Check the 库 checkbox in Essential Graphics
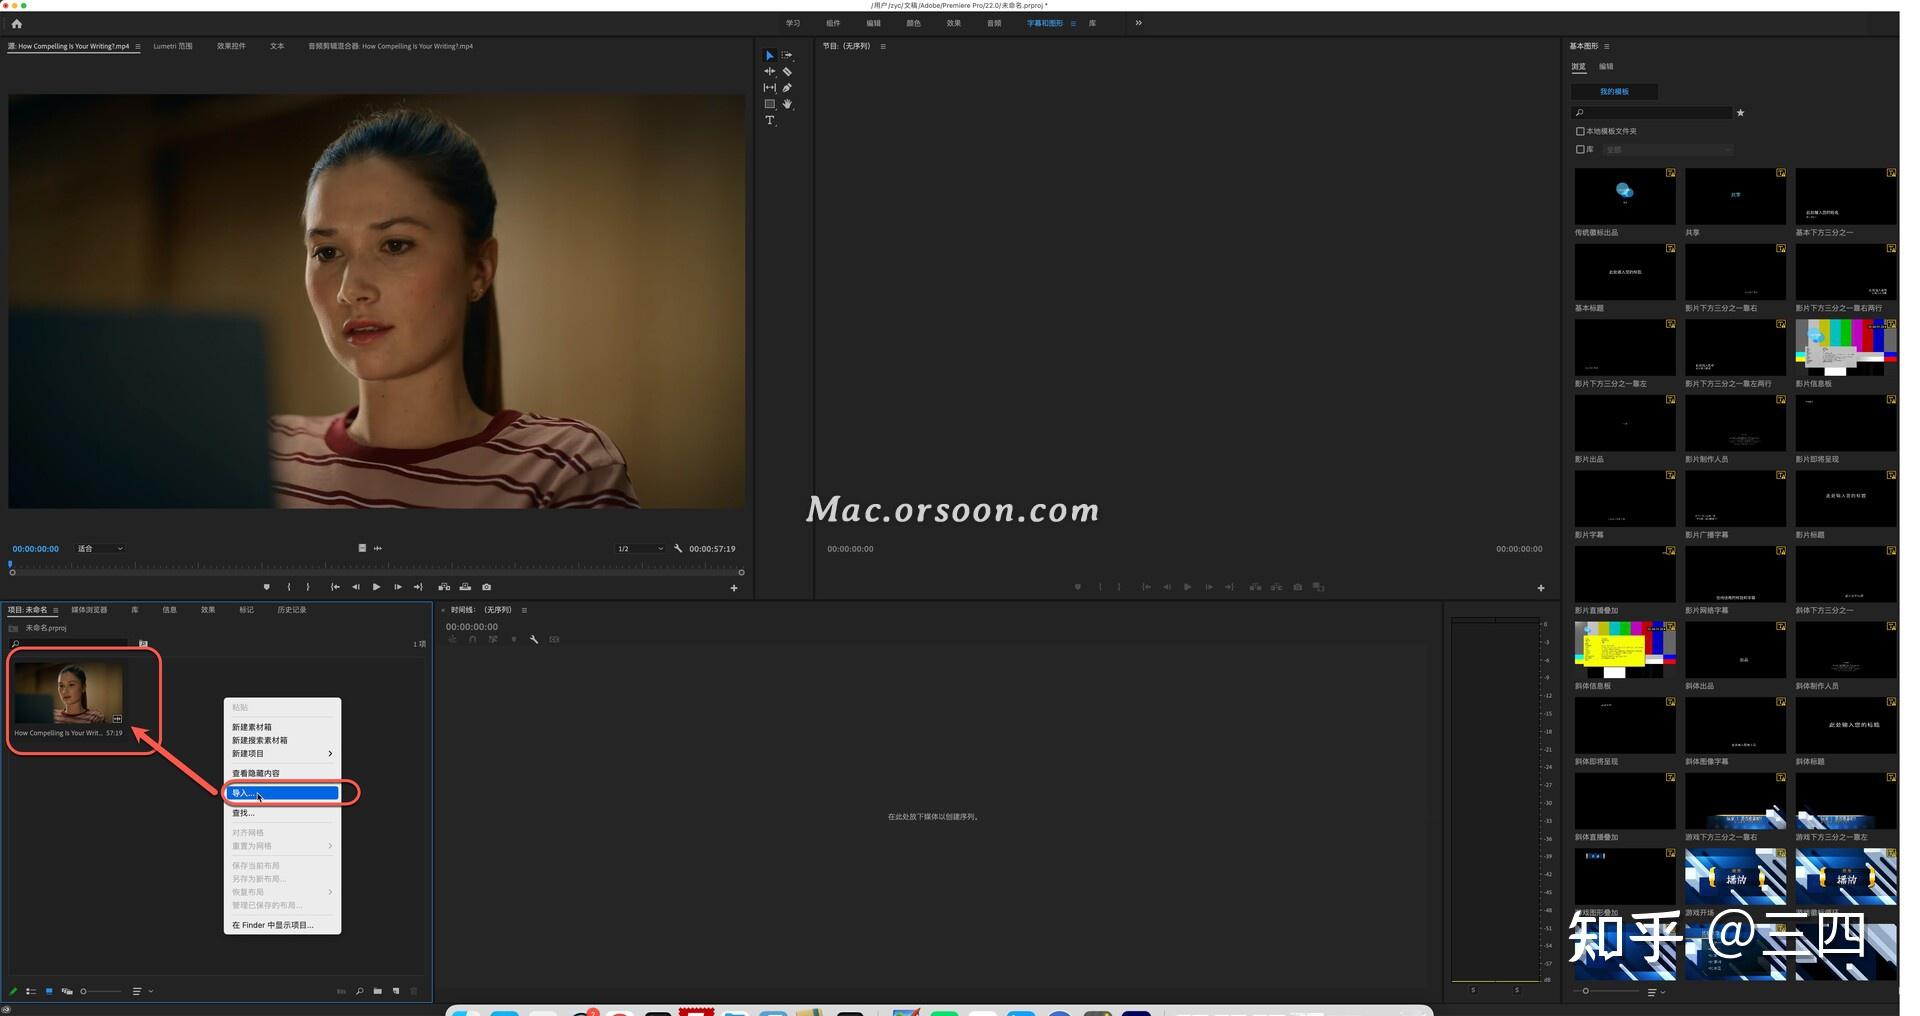The image size is (1920, 1016). click(1580, 149)
